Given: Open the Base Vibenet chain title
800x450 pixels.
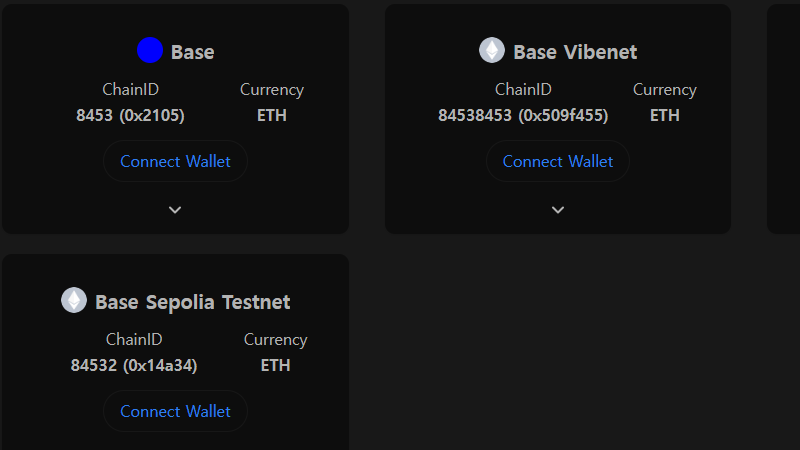Looking at the screenshot, I should pos(575,52).
